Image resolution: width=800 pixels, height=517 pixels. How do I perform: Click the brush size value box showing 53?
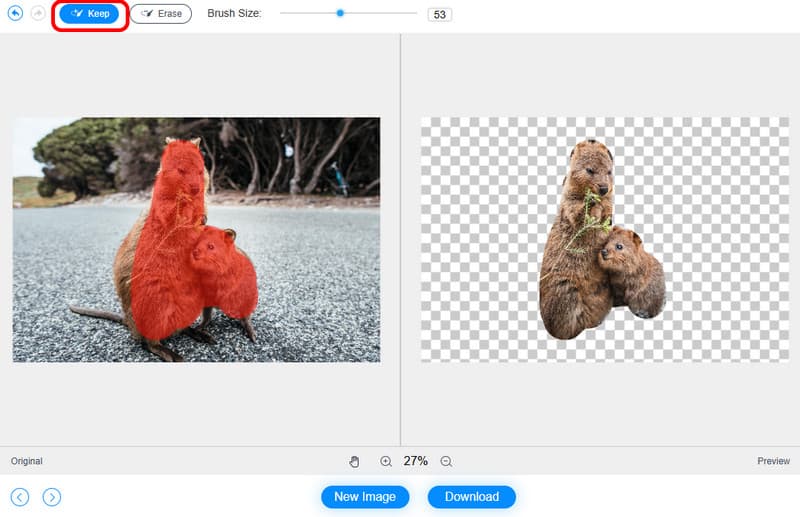pyautogui.click(x=438, y=15)
